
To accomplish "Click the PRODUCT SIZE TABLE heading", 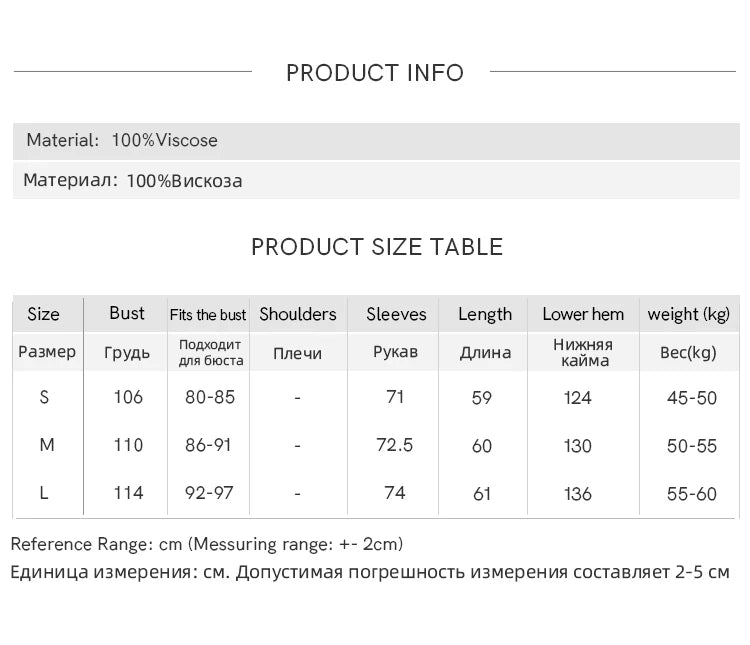I will point(376,247).
